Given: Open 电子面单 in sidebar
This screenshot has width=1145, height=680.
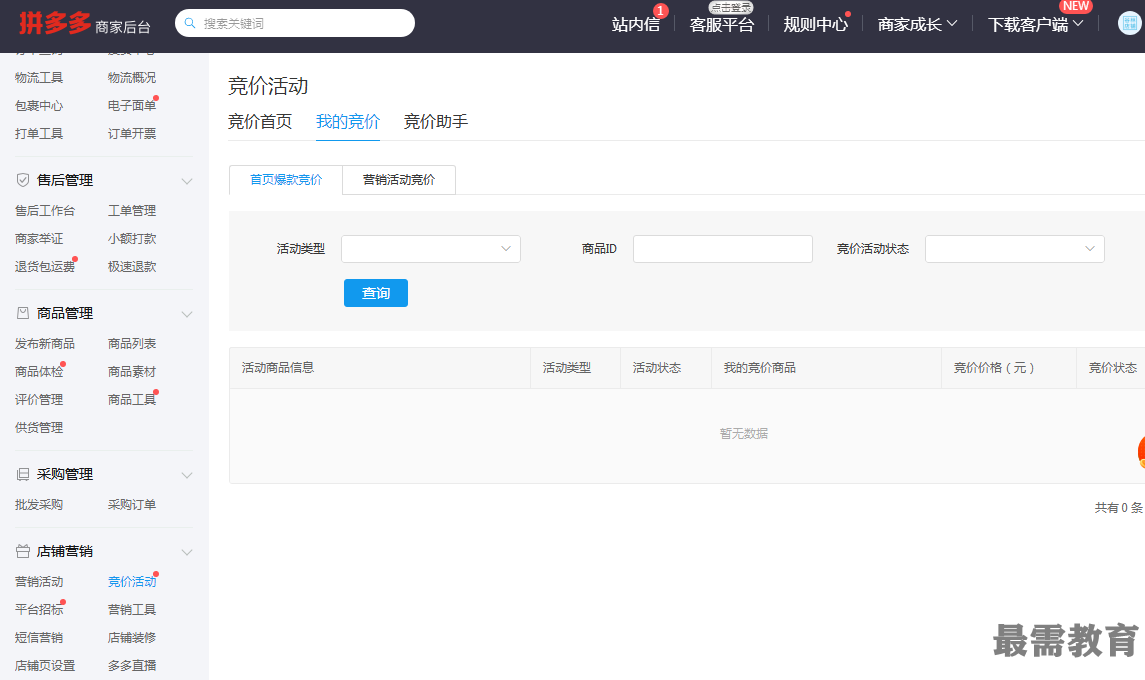Looking at the screenshot, I should [x=131, y=105].
